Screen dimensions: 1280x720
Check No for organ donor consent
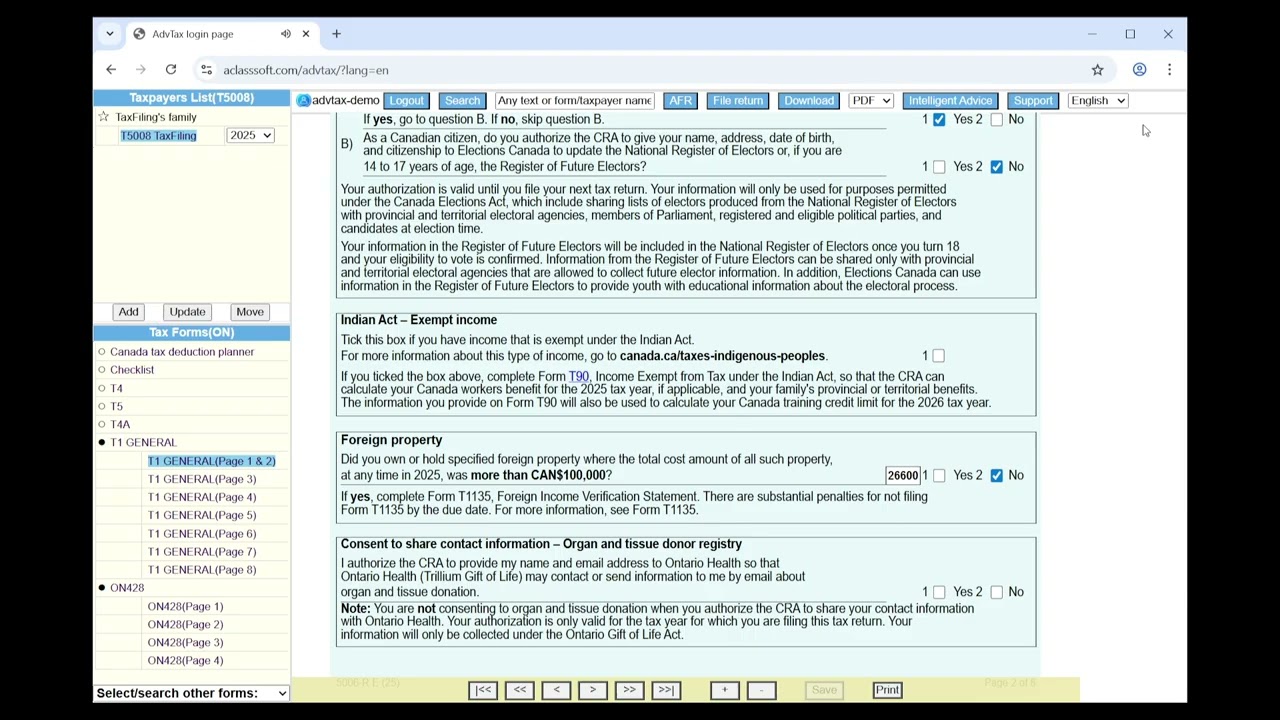pos(997,592)
